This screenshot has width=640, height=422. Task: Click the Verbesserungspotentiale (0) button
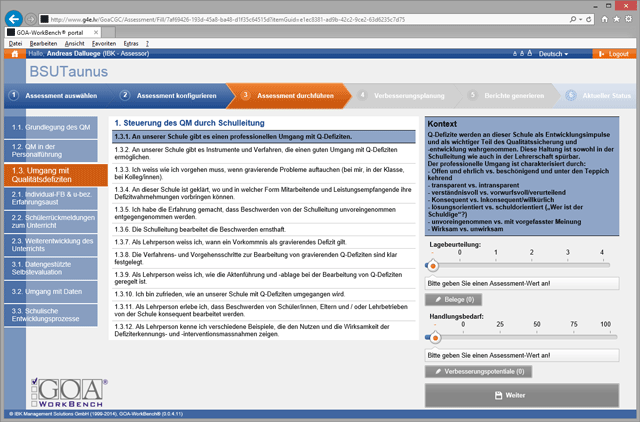tap(478, 372)
